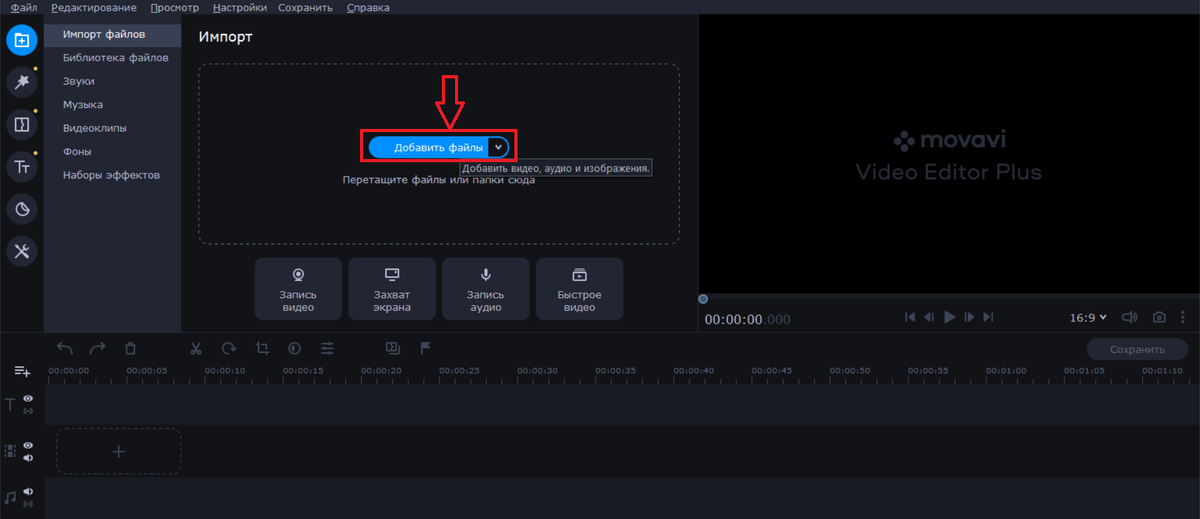Select Импорт файлов in side list
This screenshot has width=1200, height=519.
click(112, 34)
